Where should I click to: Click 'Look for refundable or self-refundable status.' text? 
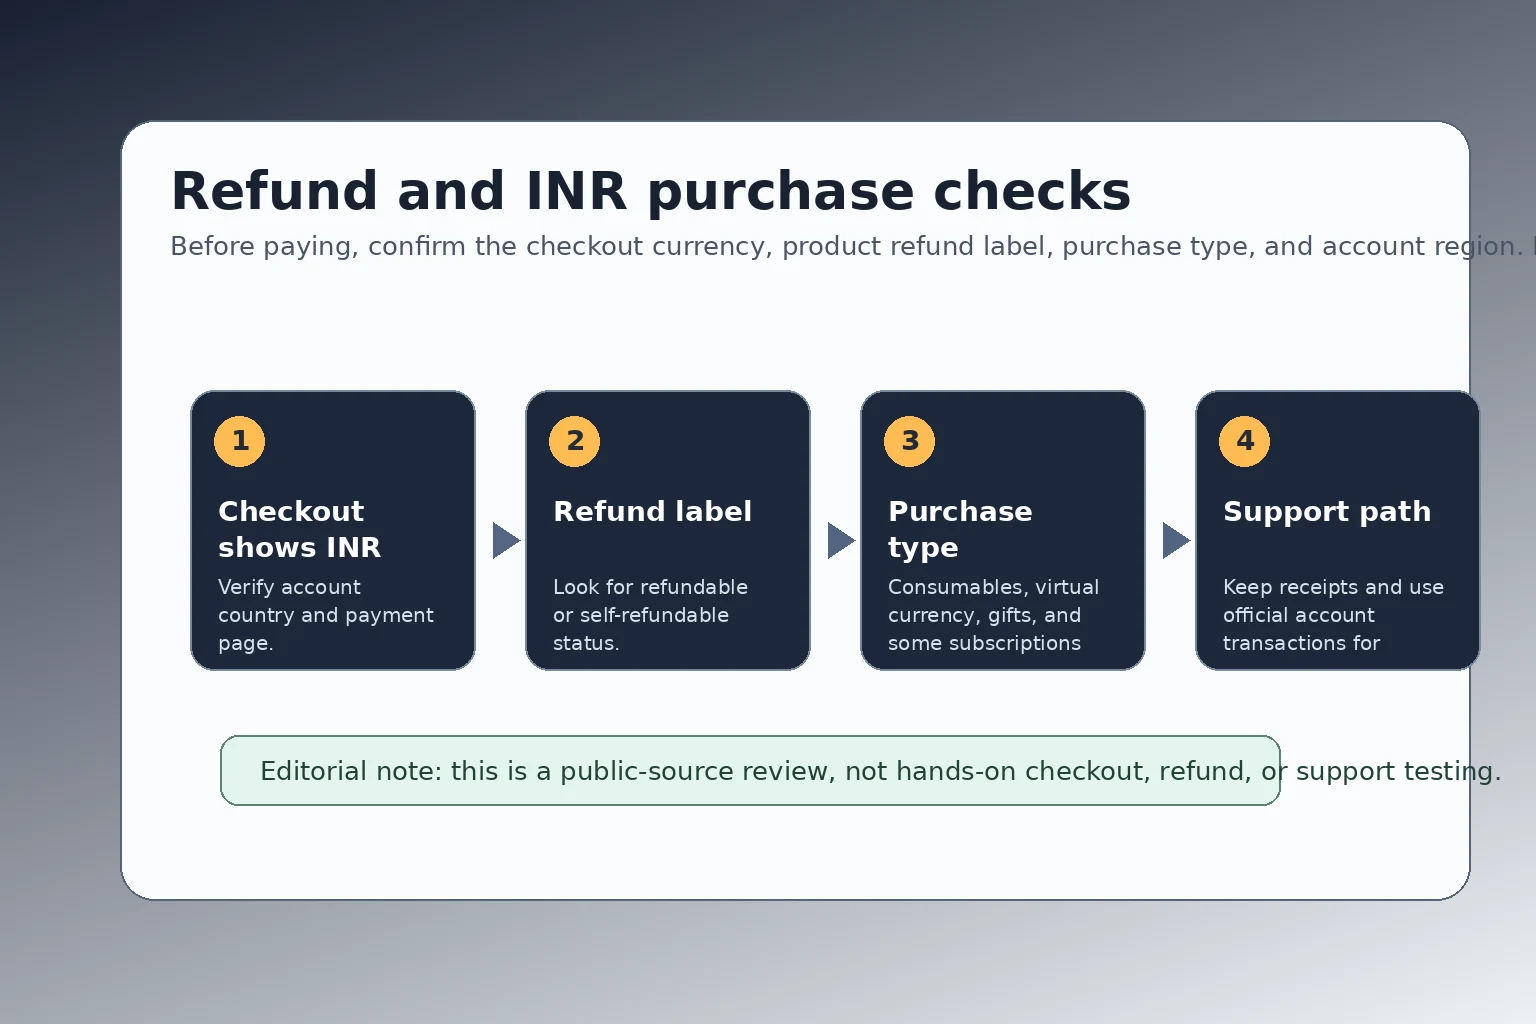tap(650, 615)
